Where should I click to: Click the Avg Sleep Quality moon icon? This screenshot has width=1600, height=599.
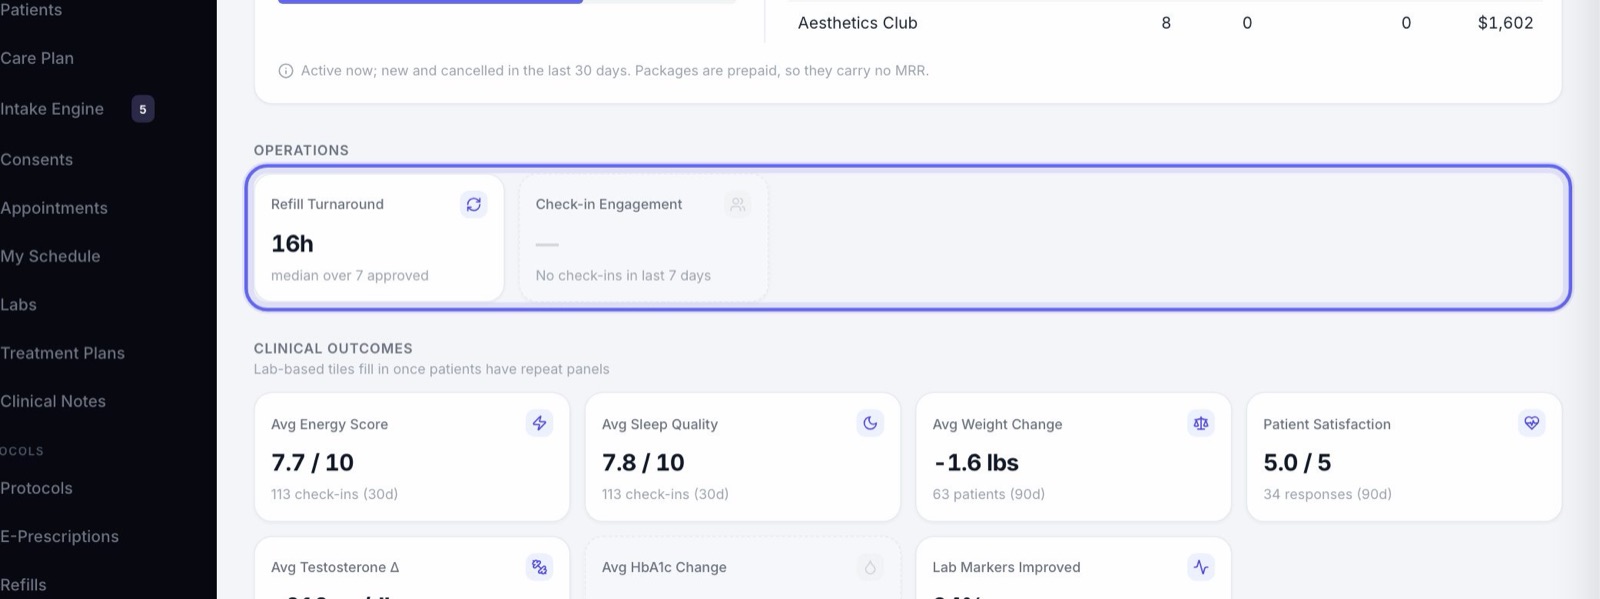[870, 423]
